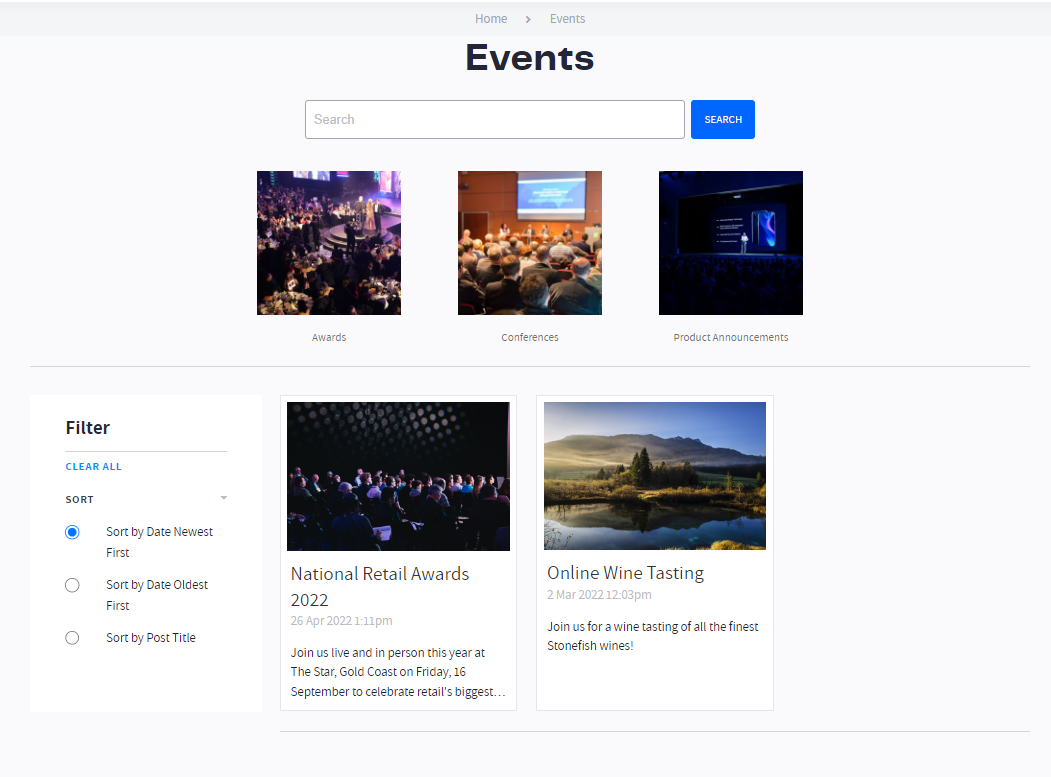The width and height of the screenshot is (1051, 777).
Task: Click the Sort by Post Title label
Action: (151, 638)
